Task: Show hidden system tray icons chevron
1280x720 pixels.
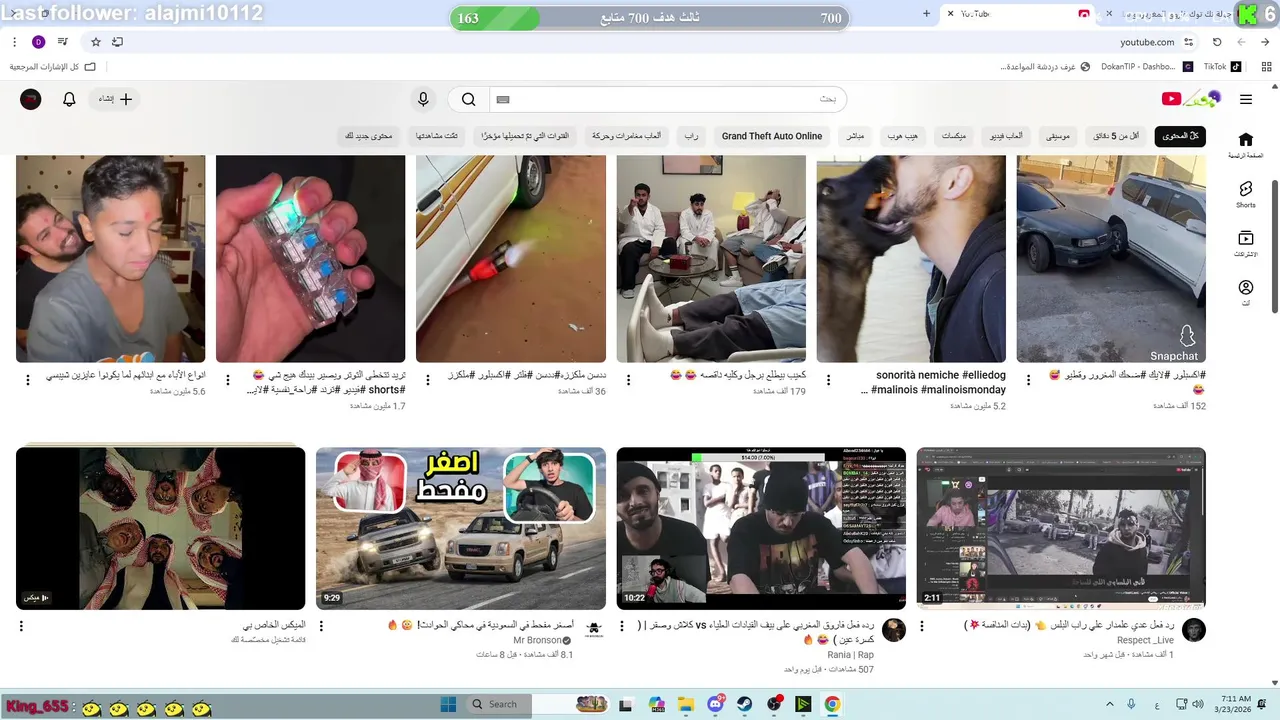Action: [x=1110, y=704]
